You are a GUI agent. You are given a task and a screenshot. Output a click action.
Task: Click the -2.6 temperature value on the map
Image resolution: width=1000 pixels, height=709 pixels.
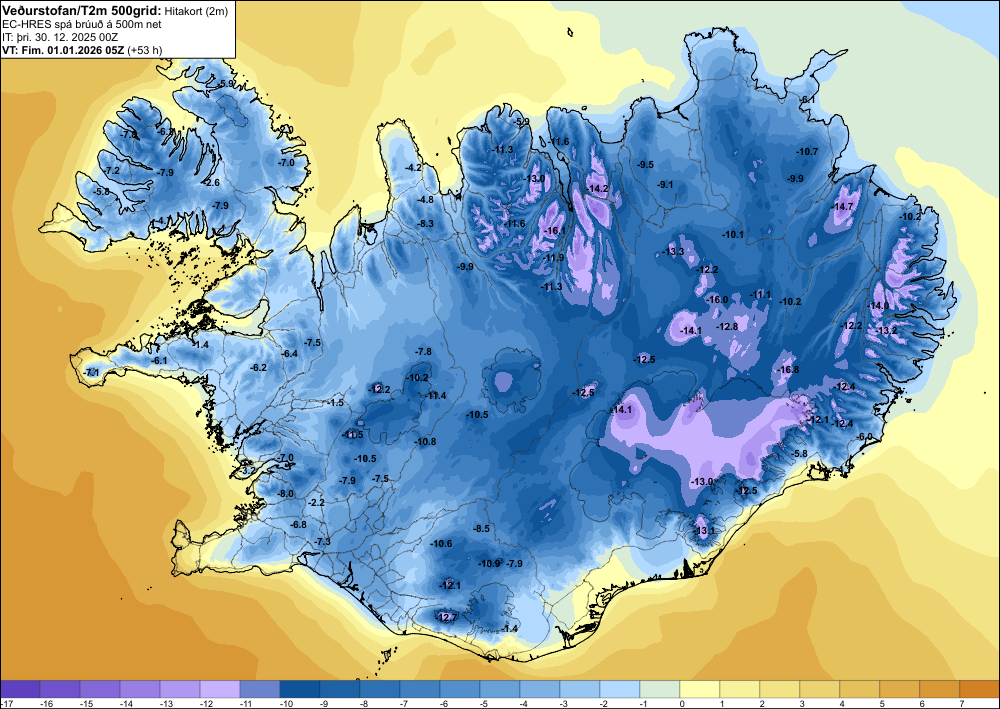[x=211, y=183]
